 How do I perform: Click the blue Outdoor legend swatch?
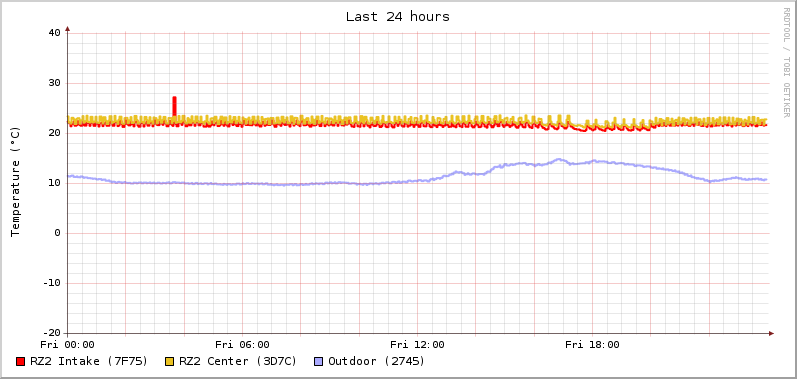click(x=319, y=362)
